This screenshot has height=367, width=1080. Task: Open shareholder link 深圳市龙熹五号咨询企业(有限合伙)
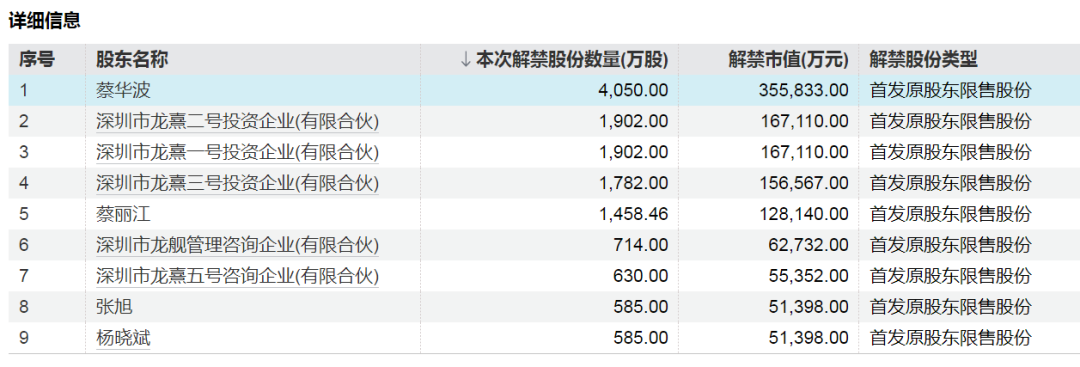(x=238, y=276)
